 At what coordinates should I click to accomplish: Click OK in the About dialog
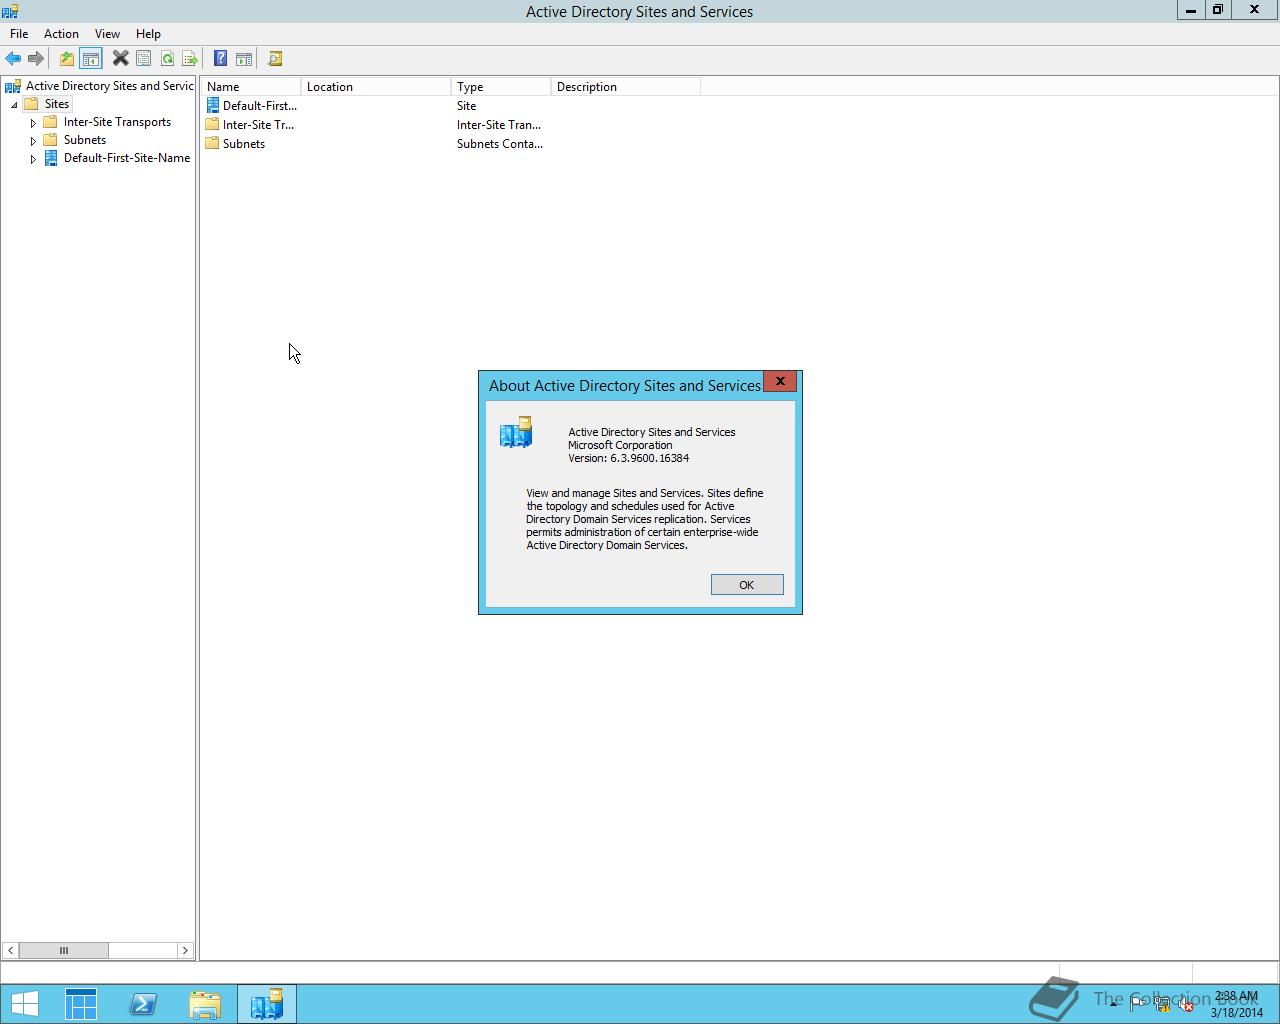747,585
